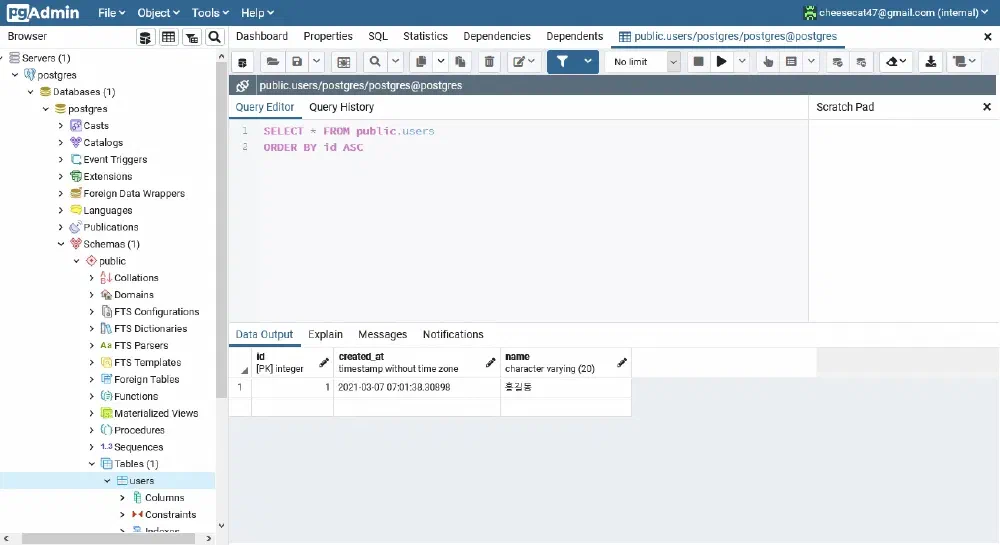Click the Execute query play icon
Viewport: 1000px width, 545px height.
pyautogui.click(x=721, y=62)
